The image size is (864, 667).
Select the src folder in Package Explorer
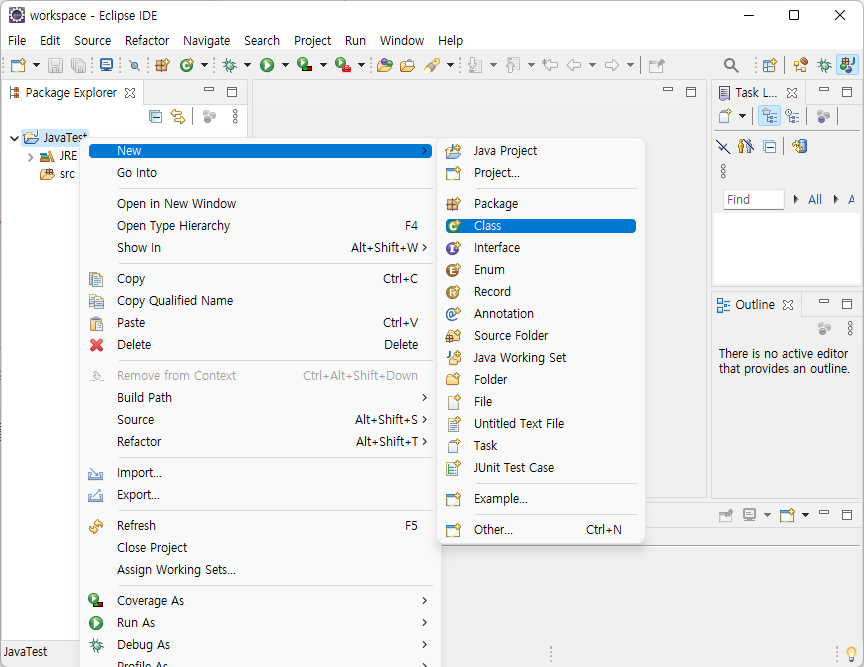click(67, 174)
